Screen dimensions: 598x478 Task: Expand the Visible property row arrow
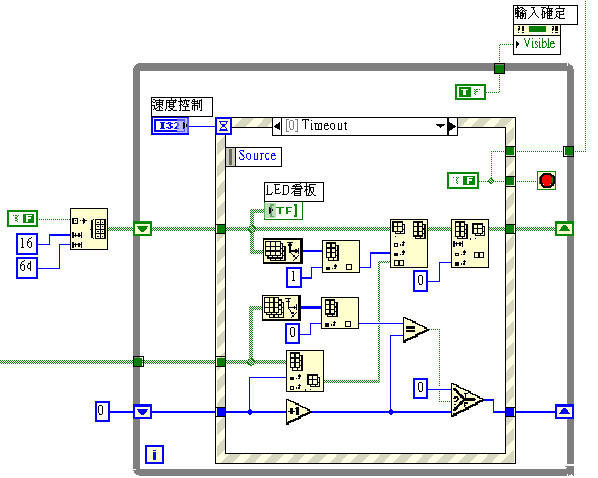tap(518, 44)
